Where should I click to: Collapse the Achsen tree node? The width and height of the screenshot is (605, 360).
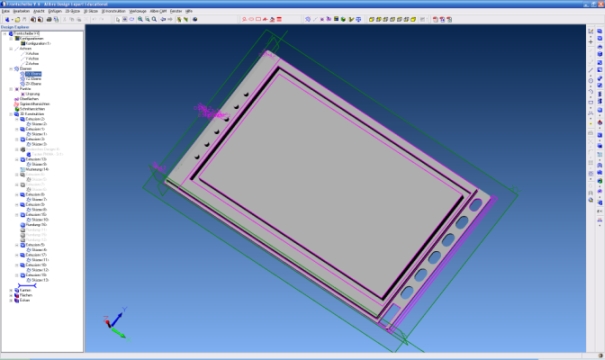pos(11,49)
